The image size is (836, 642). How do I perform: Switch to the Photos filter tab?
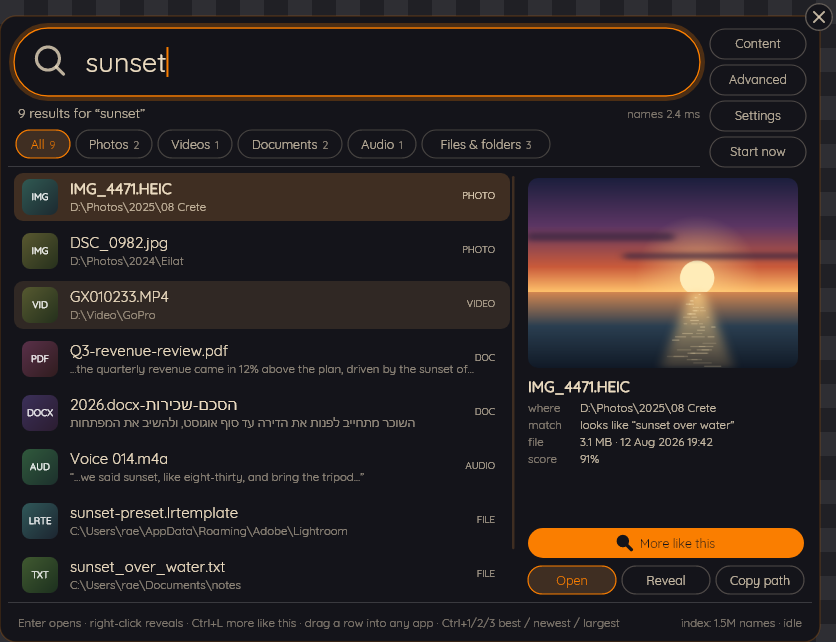coord(114,145)
